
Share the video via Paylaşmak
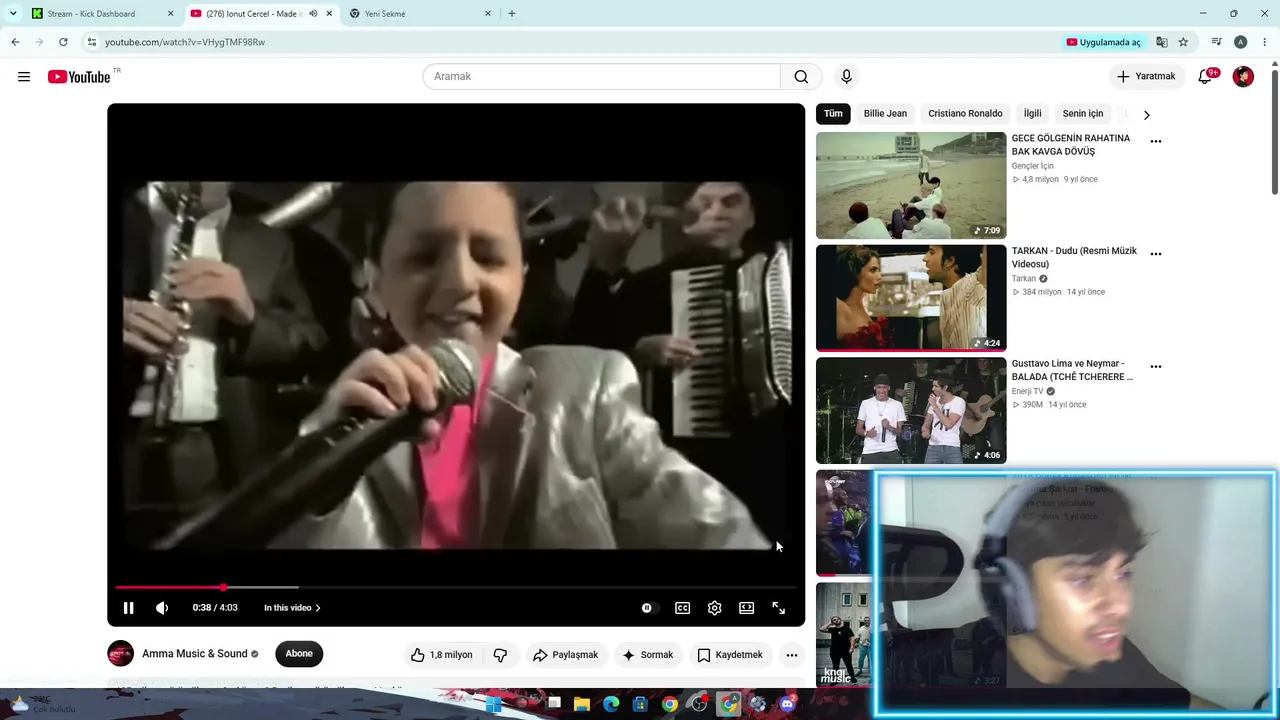(566, 655)
